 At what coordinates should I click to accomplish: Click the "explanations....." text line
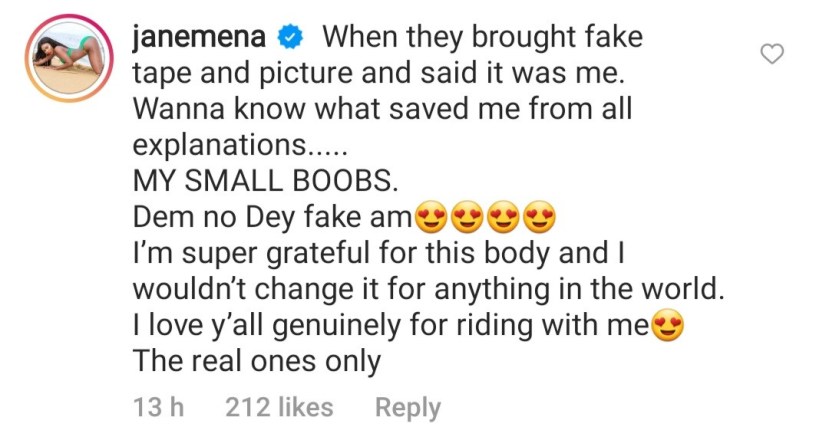click(240, 145)
